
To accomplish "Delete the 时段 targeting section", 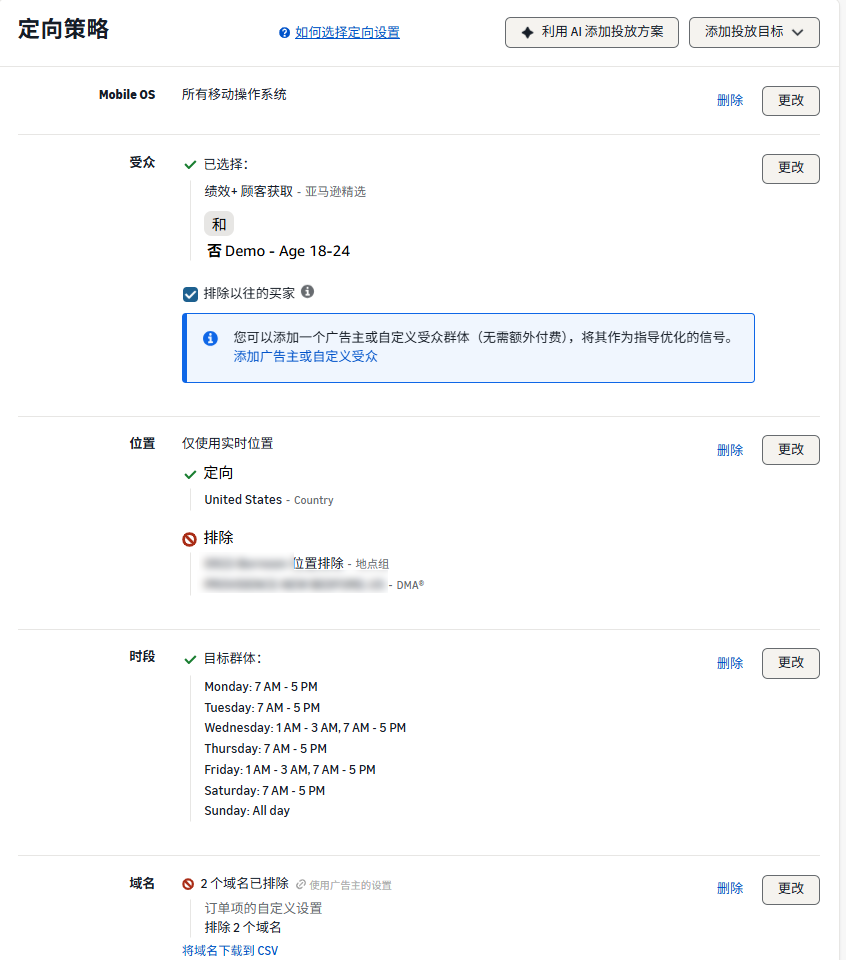I will [x=730, y=663].
